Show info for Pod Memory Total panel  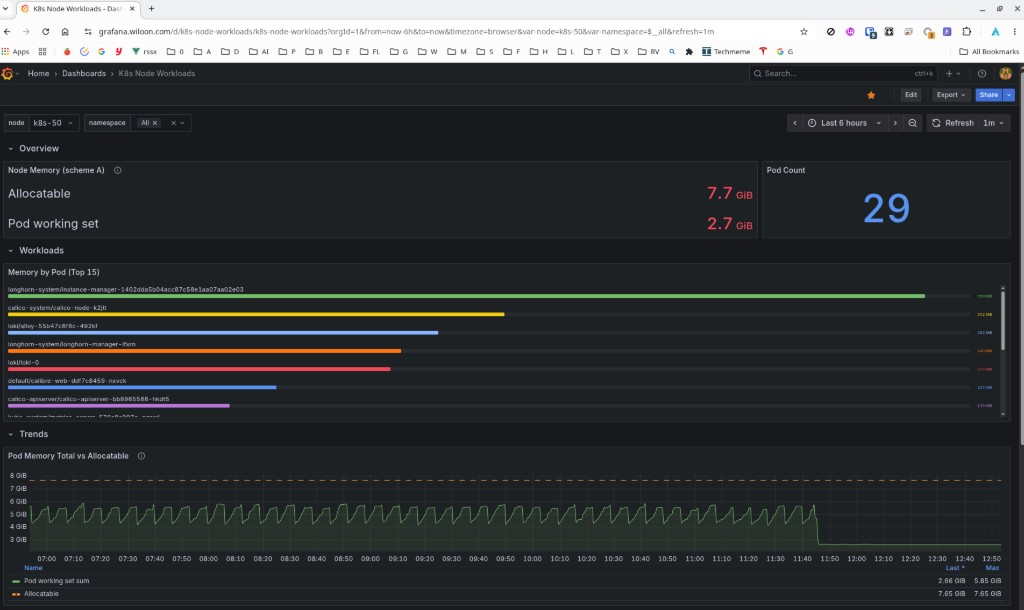click(141, 456)
